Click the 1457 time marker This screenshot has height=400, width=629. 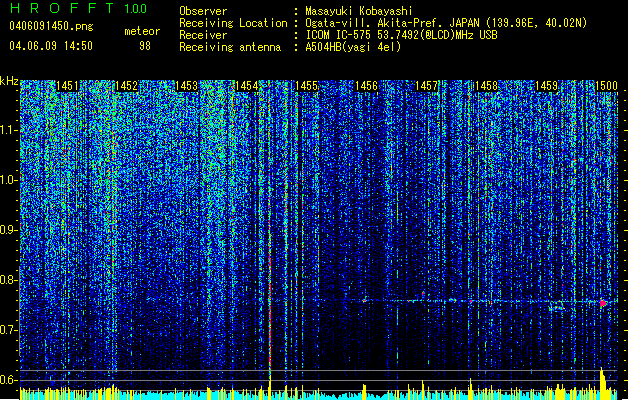[x=426, y=86]
